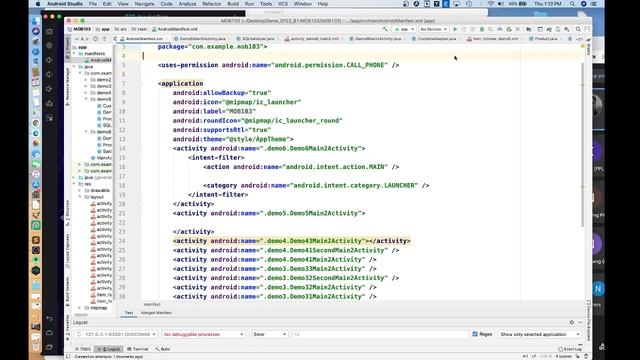
Task: Minimize the Logcat panel with hide icon
Action: [x=580, y=322]
